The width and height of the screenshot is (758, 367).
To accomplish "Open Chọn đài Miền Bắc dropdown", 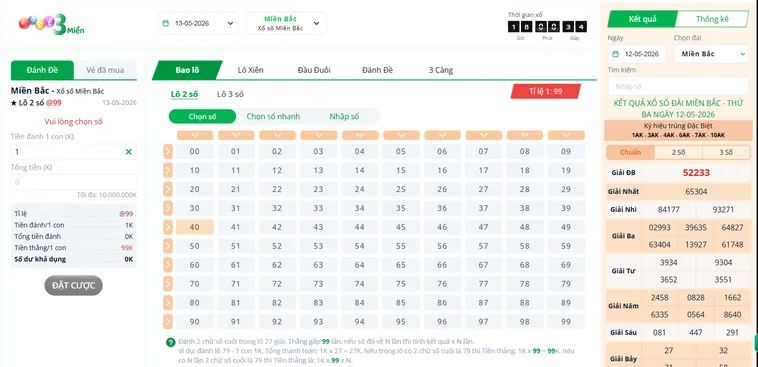I will tap(711, 54).
